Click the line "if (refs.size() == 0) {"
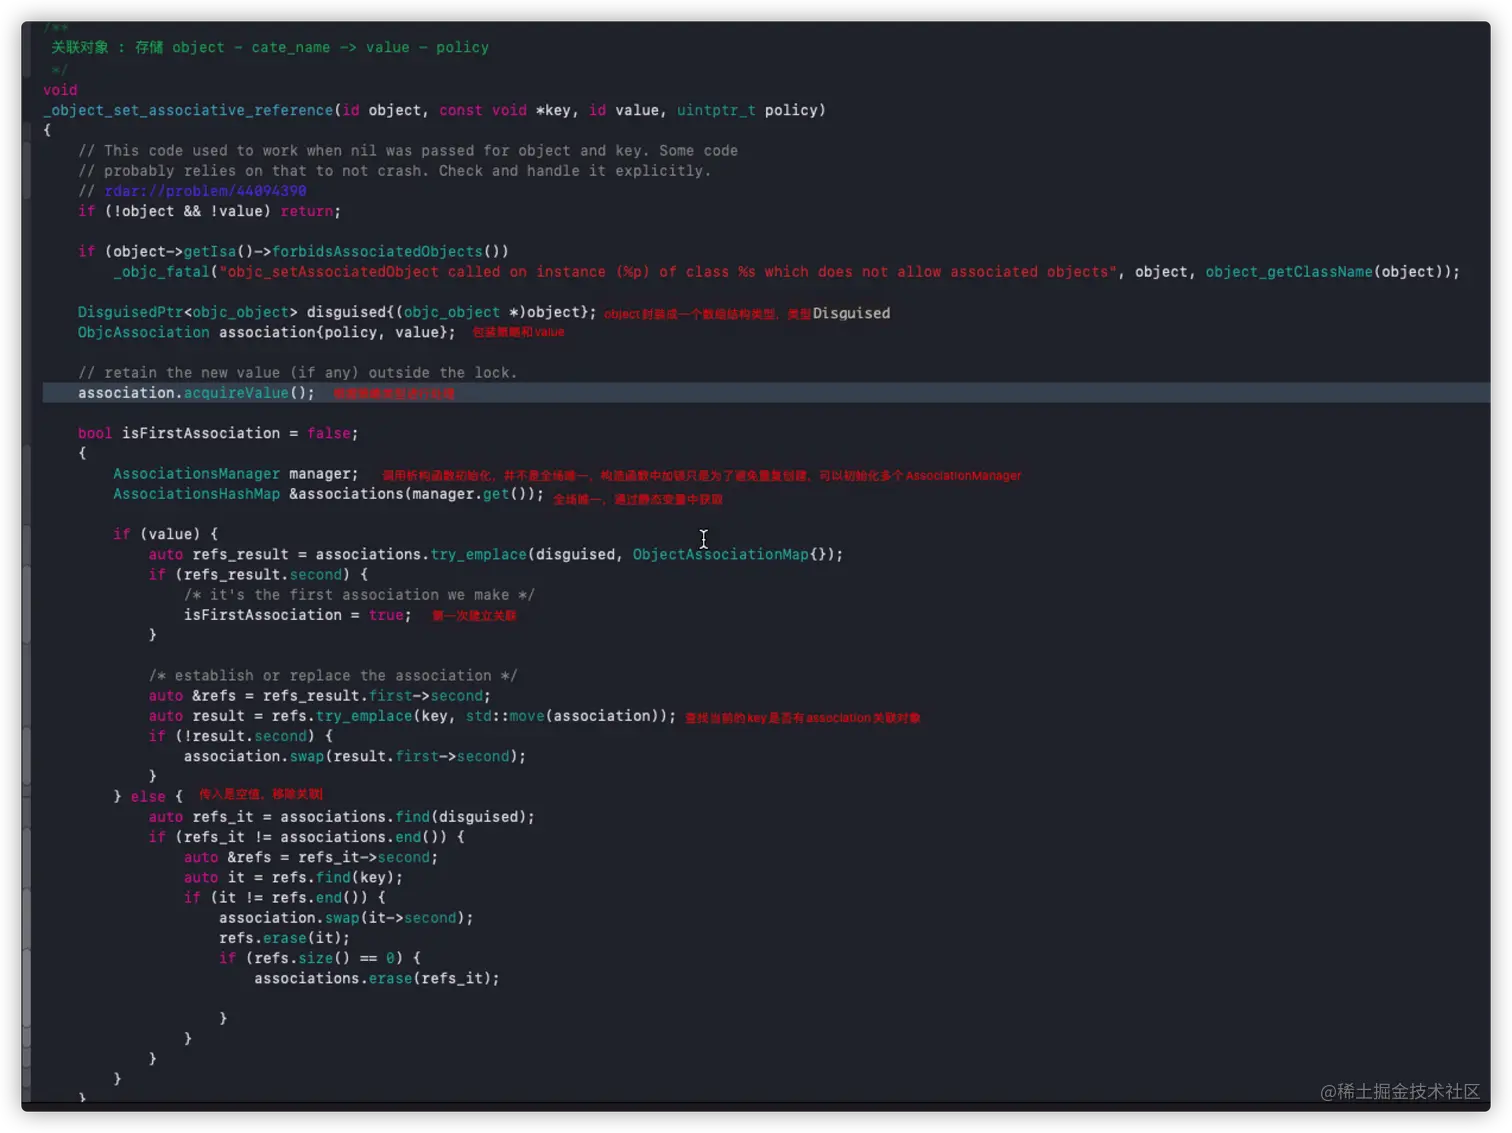 coord(320,958)
